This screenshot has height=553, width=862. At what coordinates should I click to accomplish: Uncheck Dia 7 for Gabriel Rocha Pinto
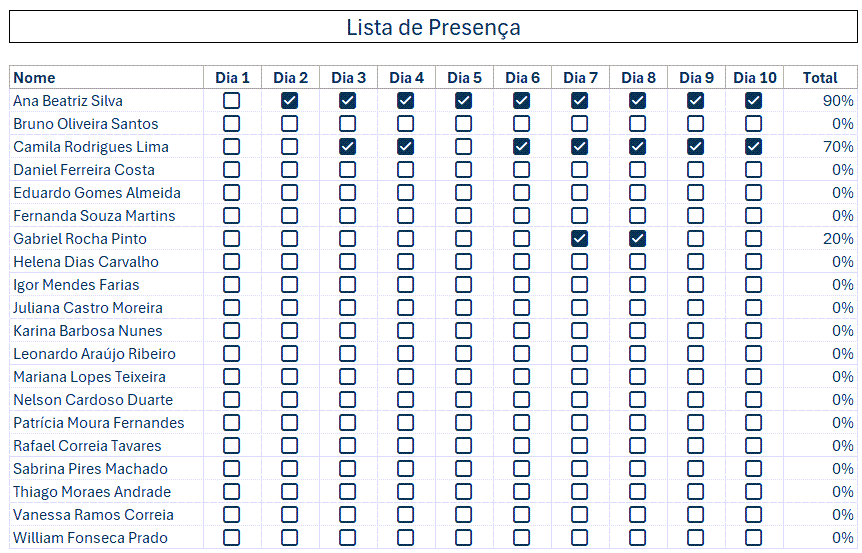tap(579, 238)
